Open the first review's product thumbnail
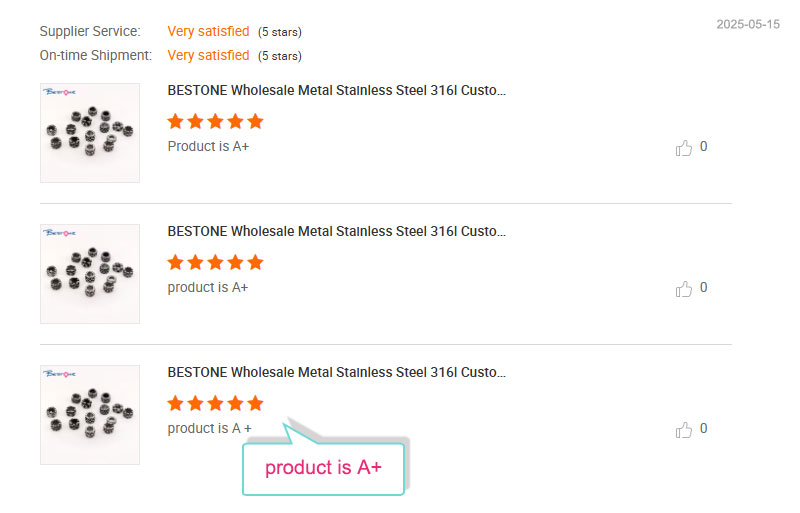Image resolution: width=800 pixels, height=513 pixels. [x=90, y=133]
